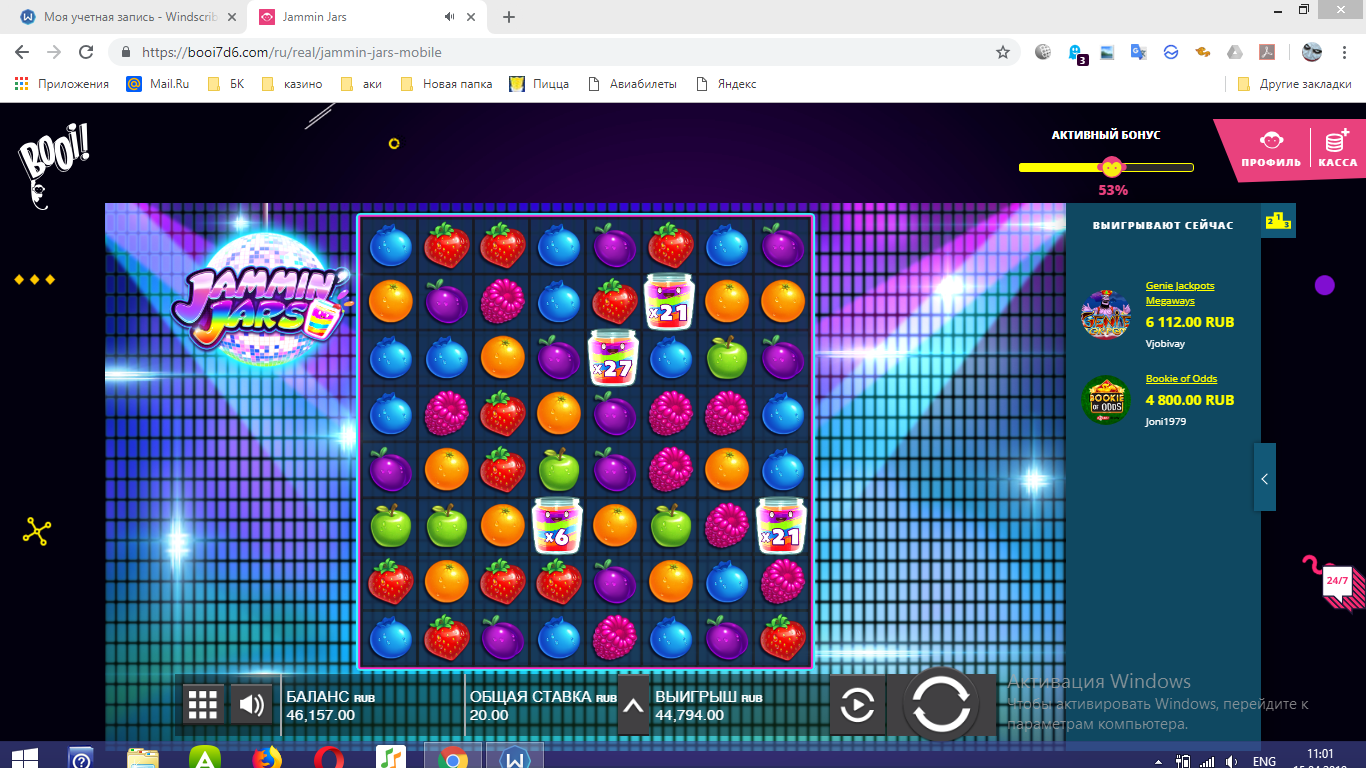1366x768 pixels.
Task: Open the Bookie of Odds link
Action: (1181, 379)
